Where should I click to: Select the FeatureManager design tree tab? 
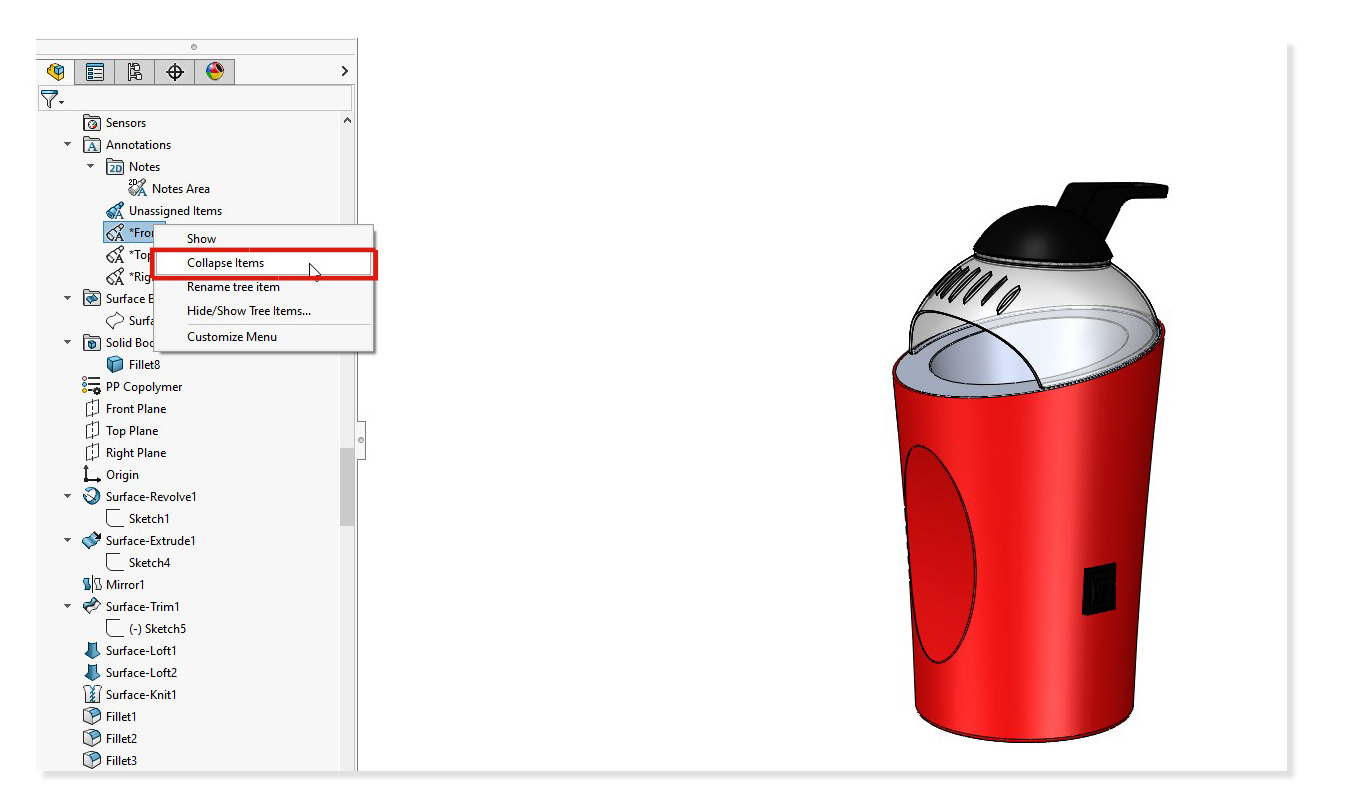point(55,71)
